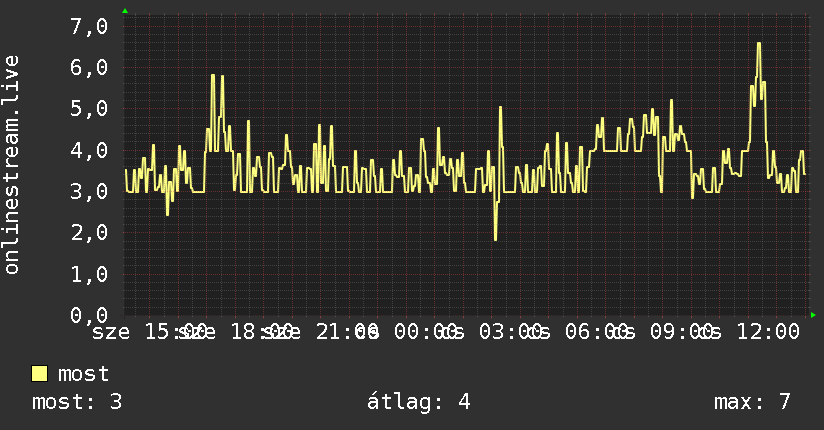Click the 'onlinestream.live' vertical axis title
The image size is (824, 430).
click(11, 165)
